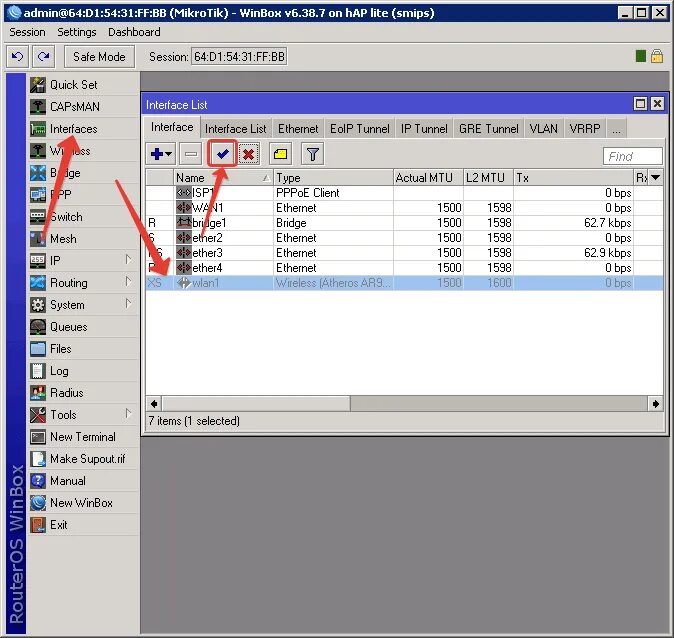
Task: Select the WAN1 interface row
Action: 404,208
